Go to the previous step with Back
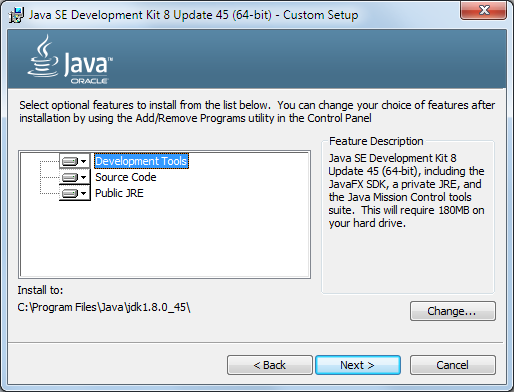 270,365
